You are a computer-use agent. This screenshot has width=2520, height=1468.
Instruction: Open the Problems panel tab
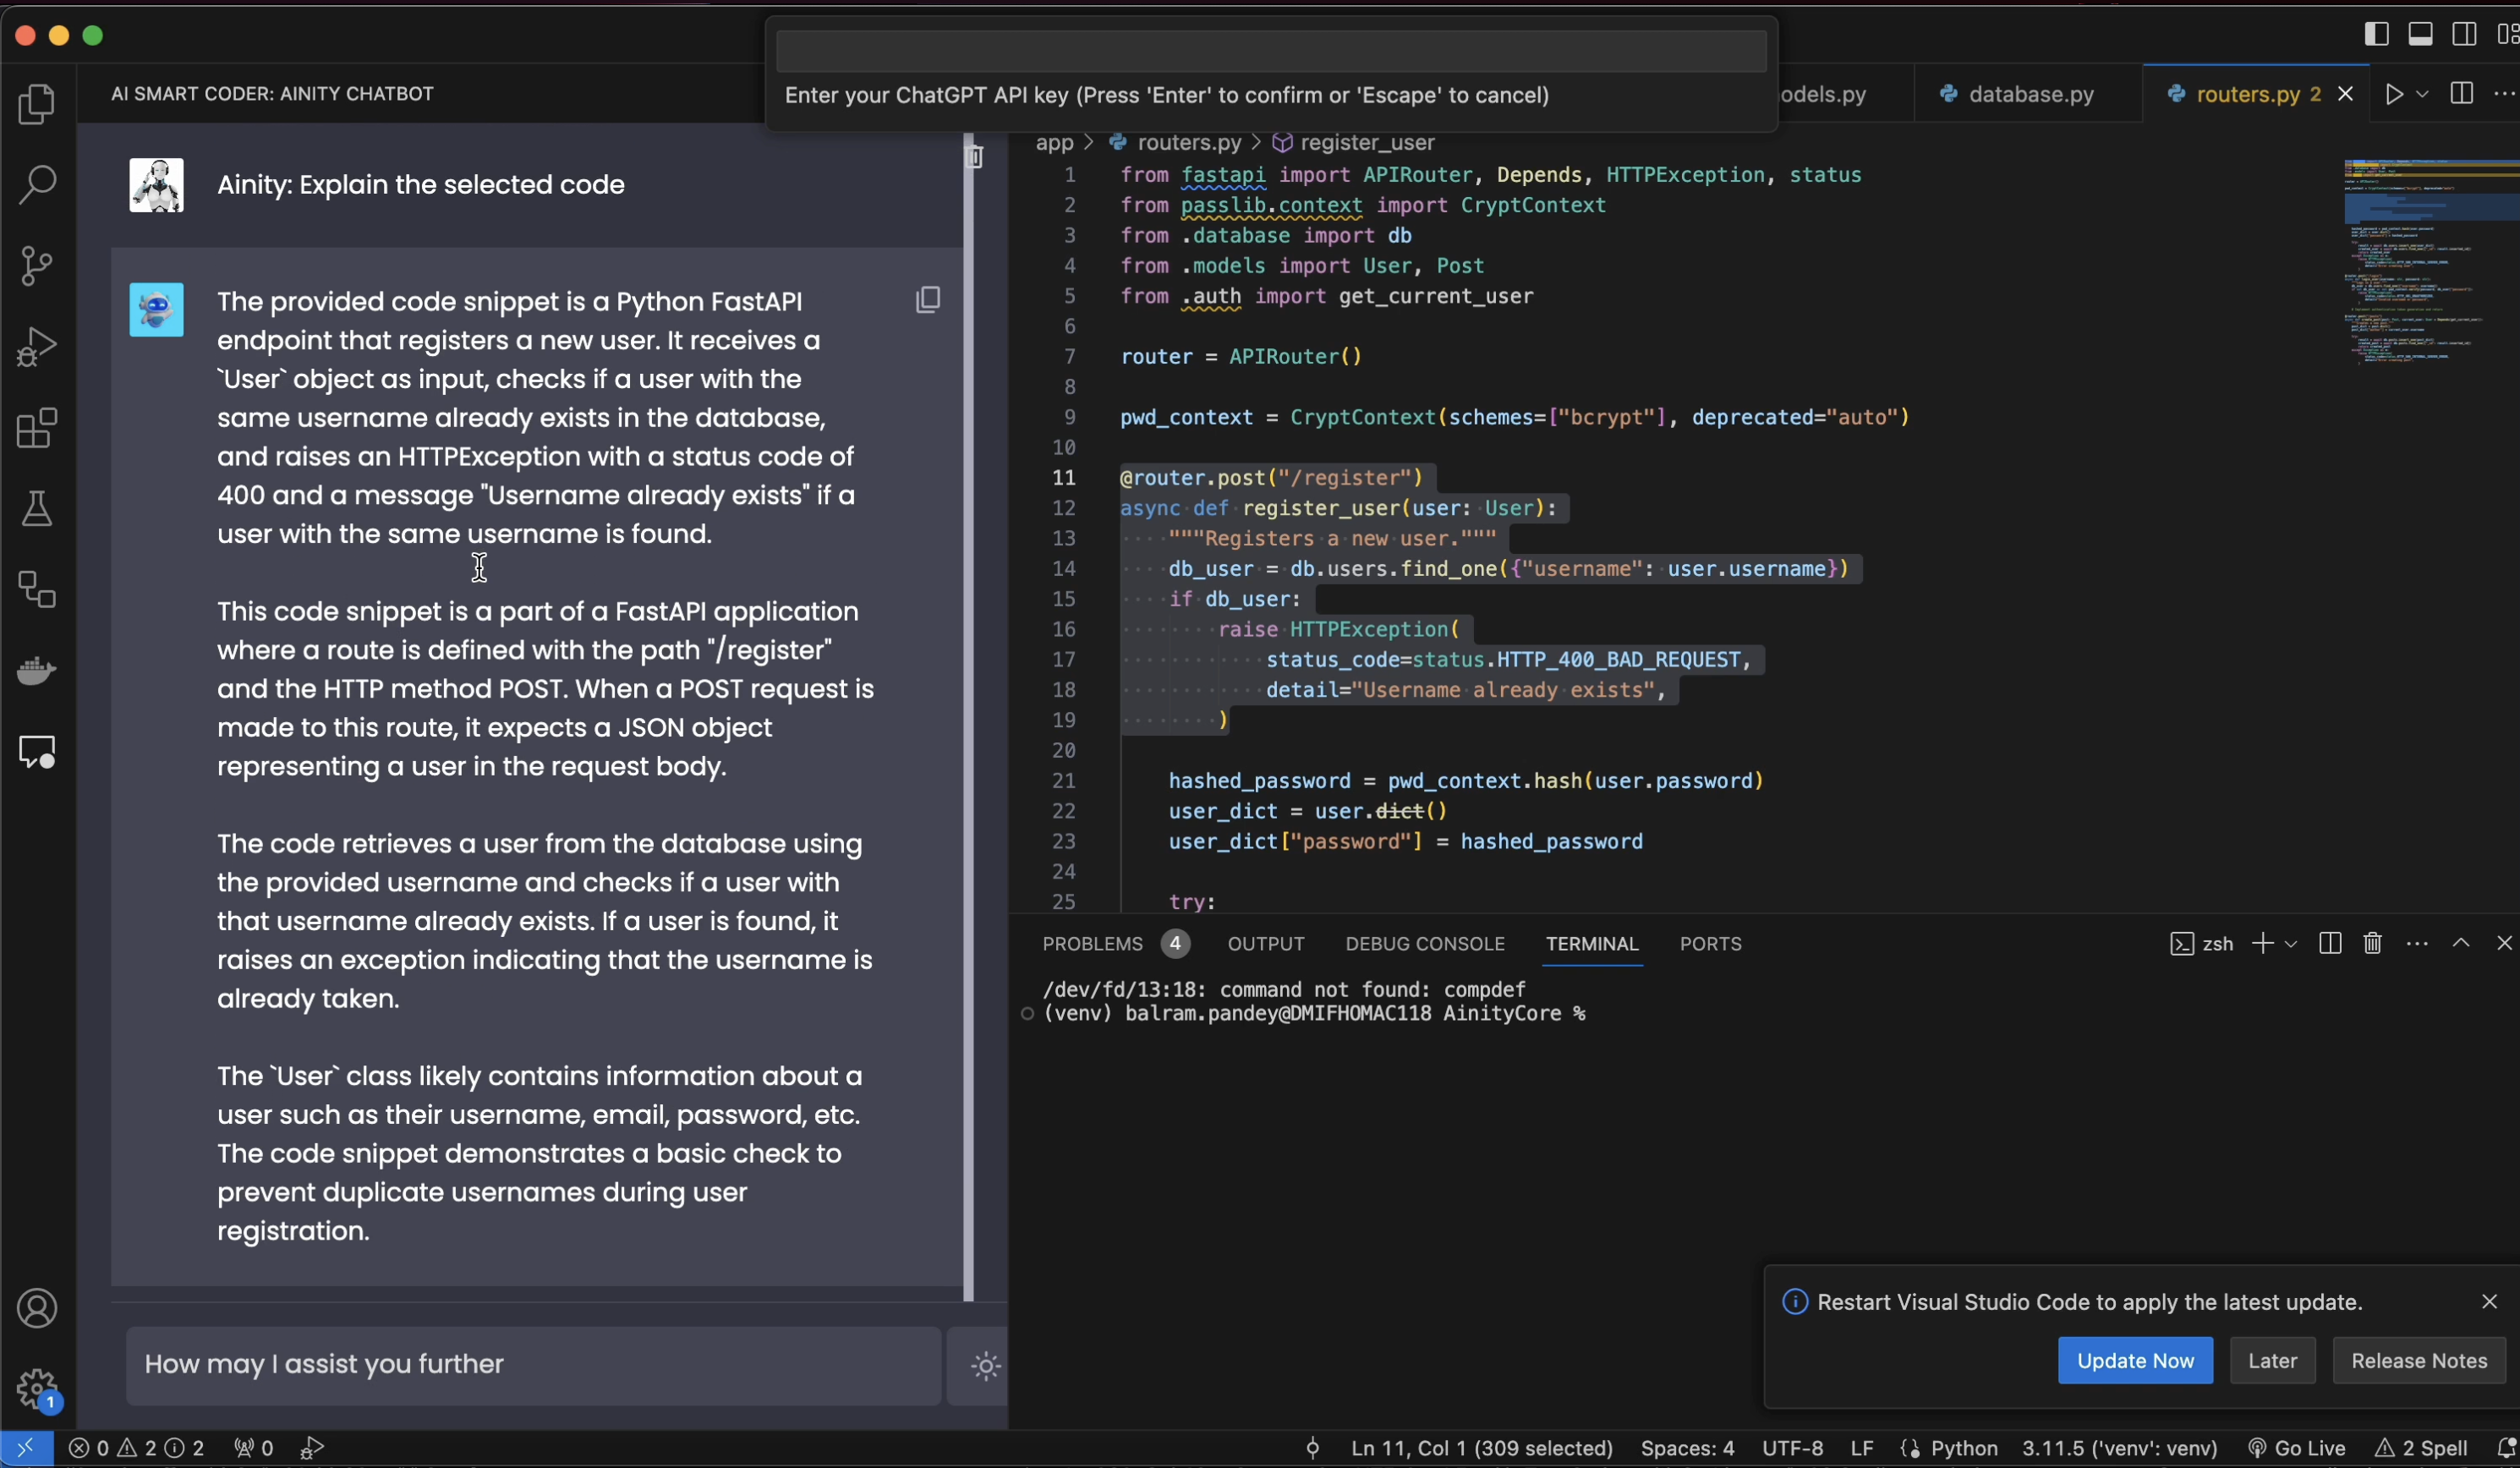pyautogui.click(x=1115, y=944)
